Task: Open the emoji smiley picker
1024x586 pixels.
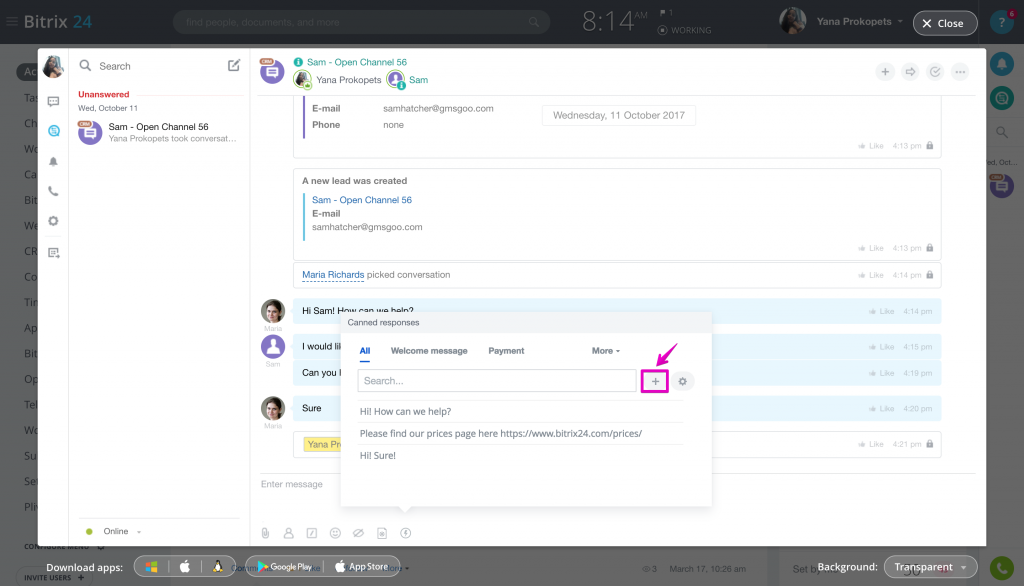Action: [x=335, y=533]
